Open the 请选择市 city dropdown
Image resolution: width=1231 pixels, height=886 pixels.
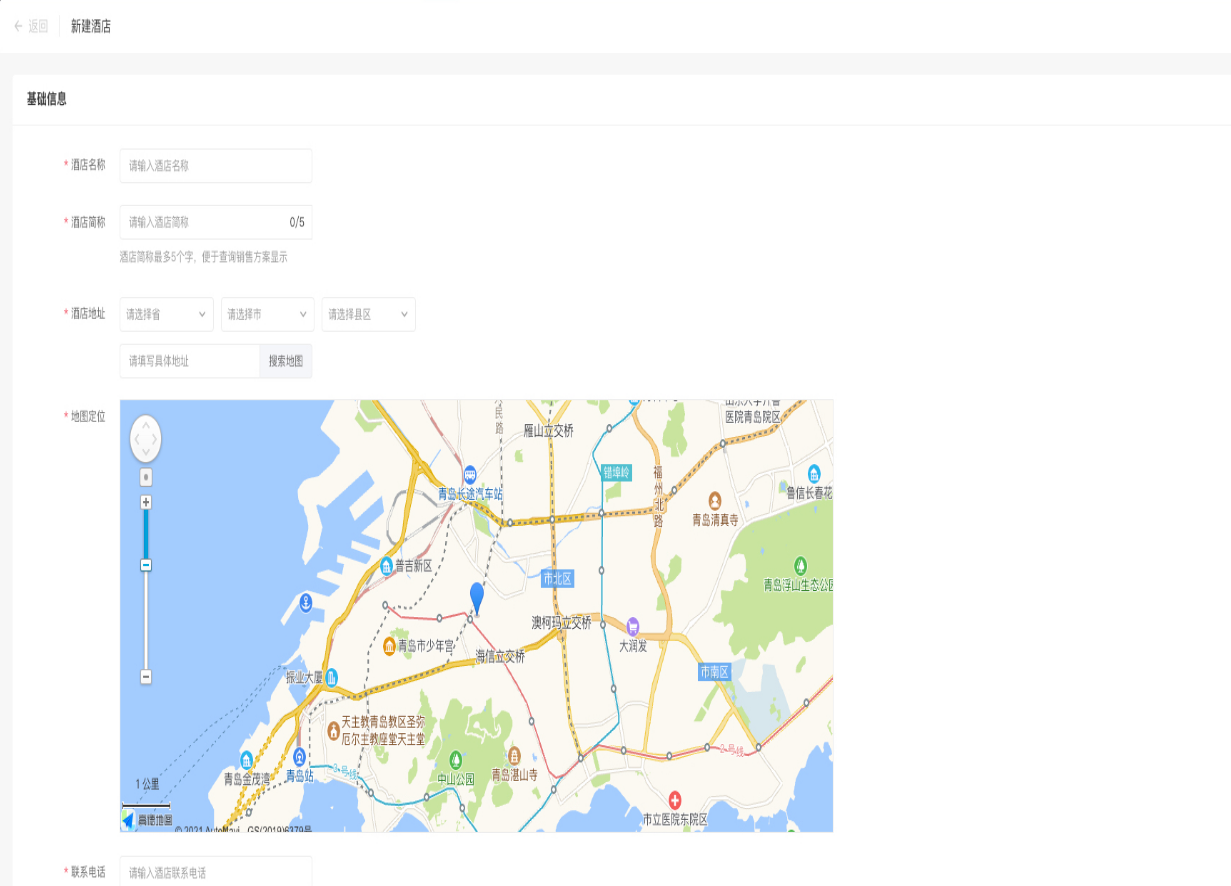click(267, 314)
